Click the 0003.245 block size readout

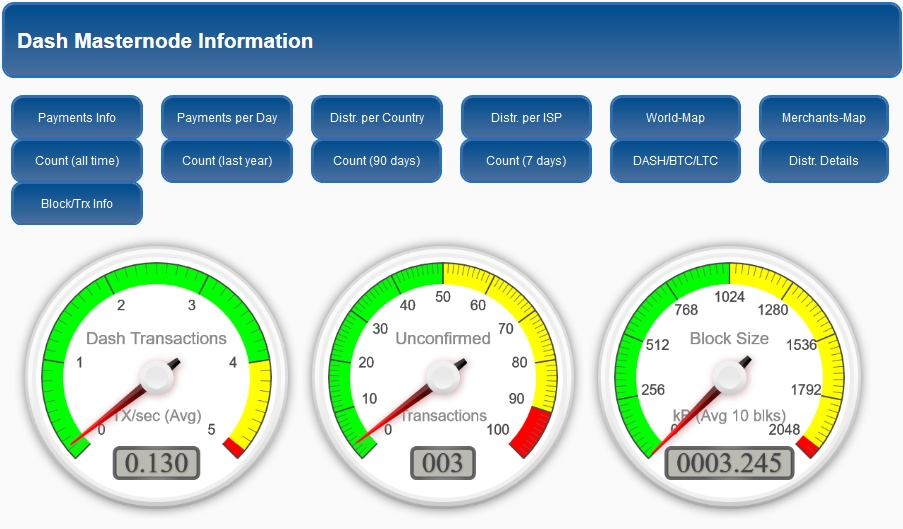[x=729, y=463]
